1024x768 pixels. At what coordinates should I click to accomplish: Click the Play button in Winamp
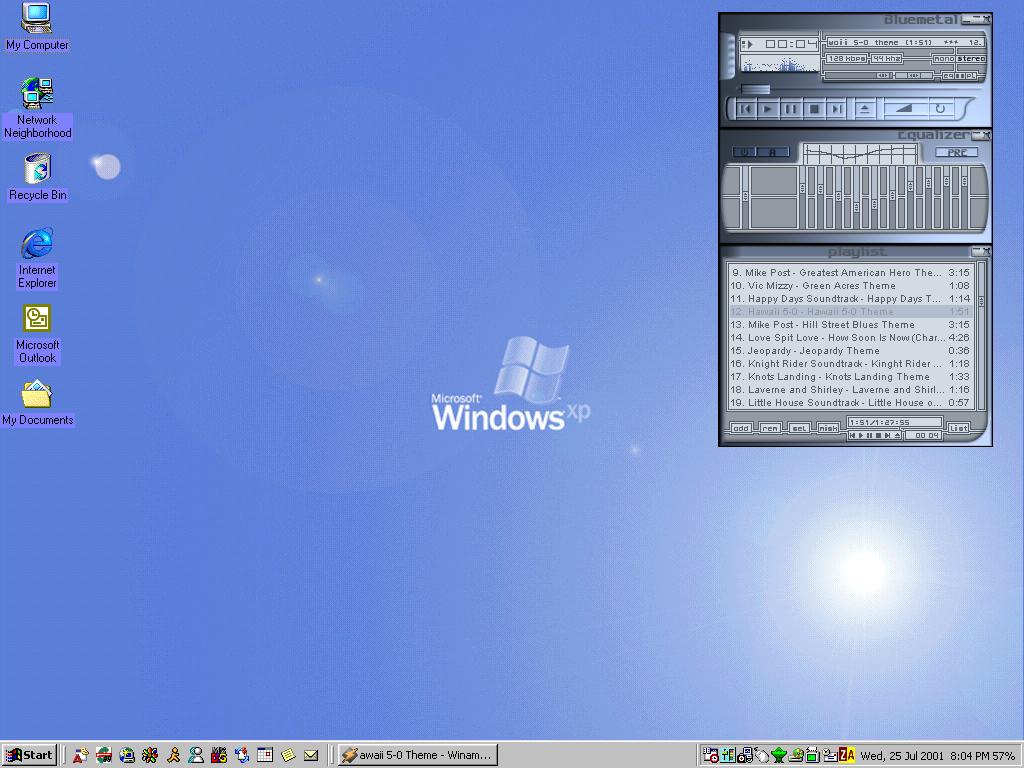[x=768, y=109]
